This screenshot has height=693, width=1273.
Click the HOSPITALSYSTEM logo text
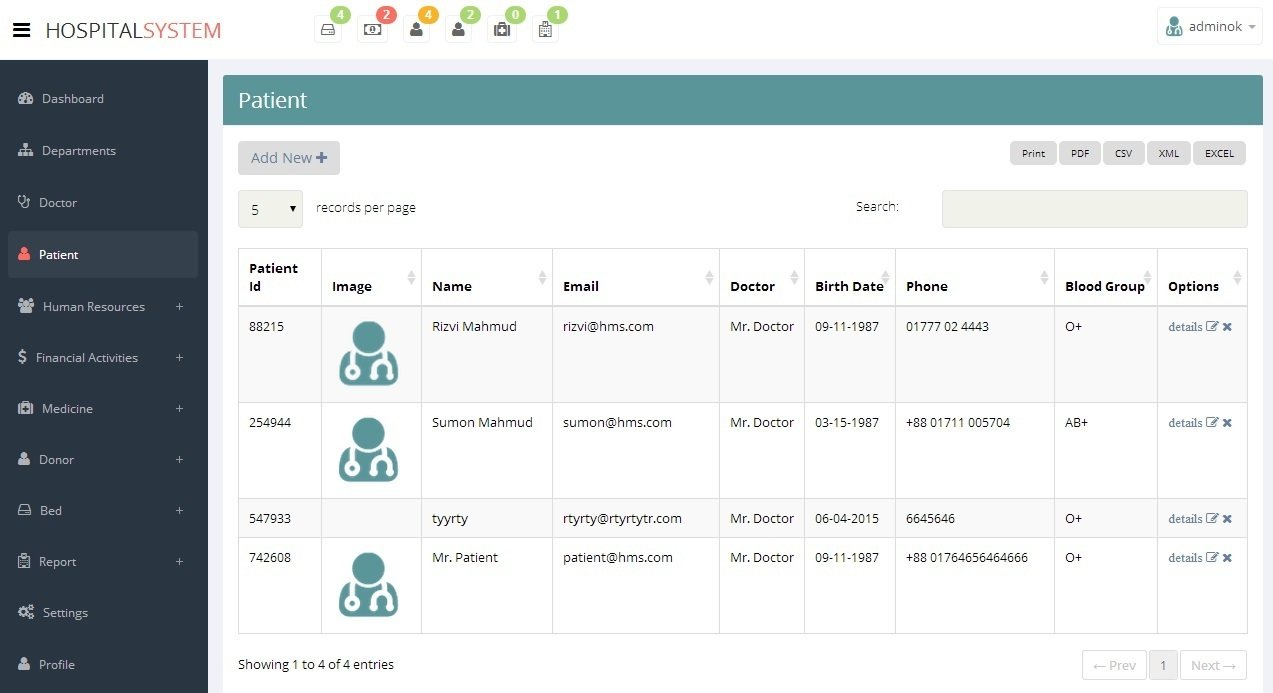[x=133, y=30]
